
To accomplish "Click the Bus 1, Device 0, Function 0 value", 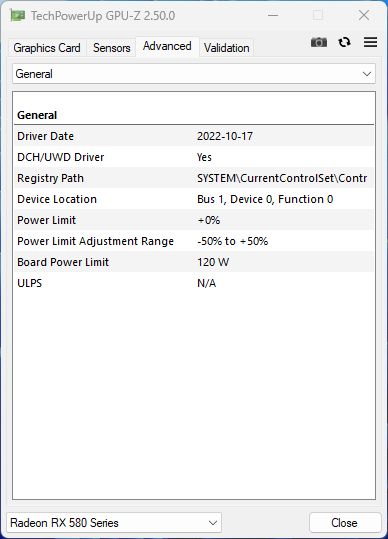I will [265, 199].
